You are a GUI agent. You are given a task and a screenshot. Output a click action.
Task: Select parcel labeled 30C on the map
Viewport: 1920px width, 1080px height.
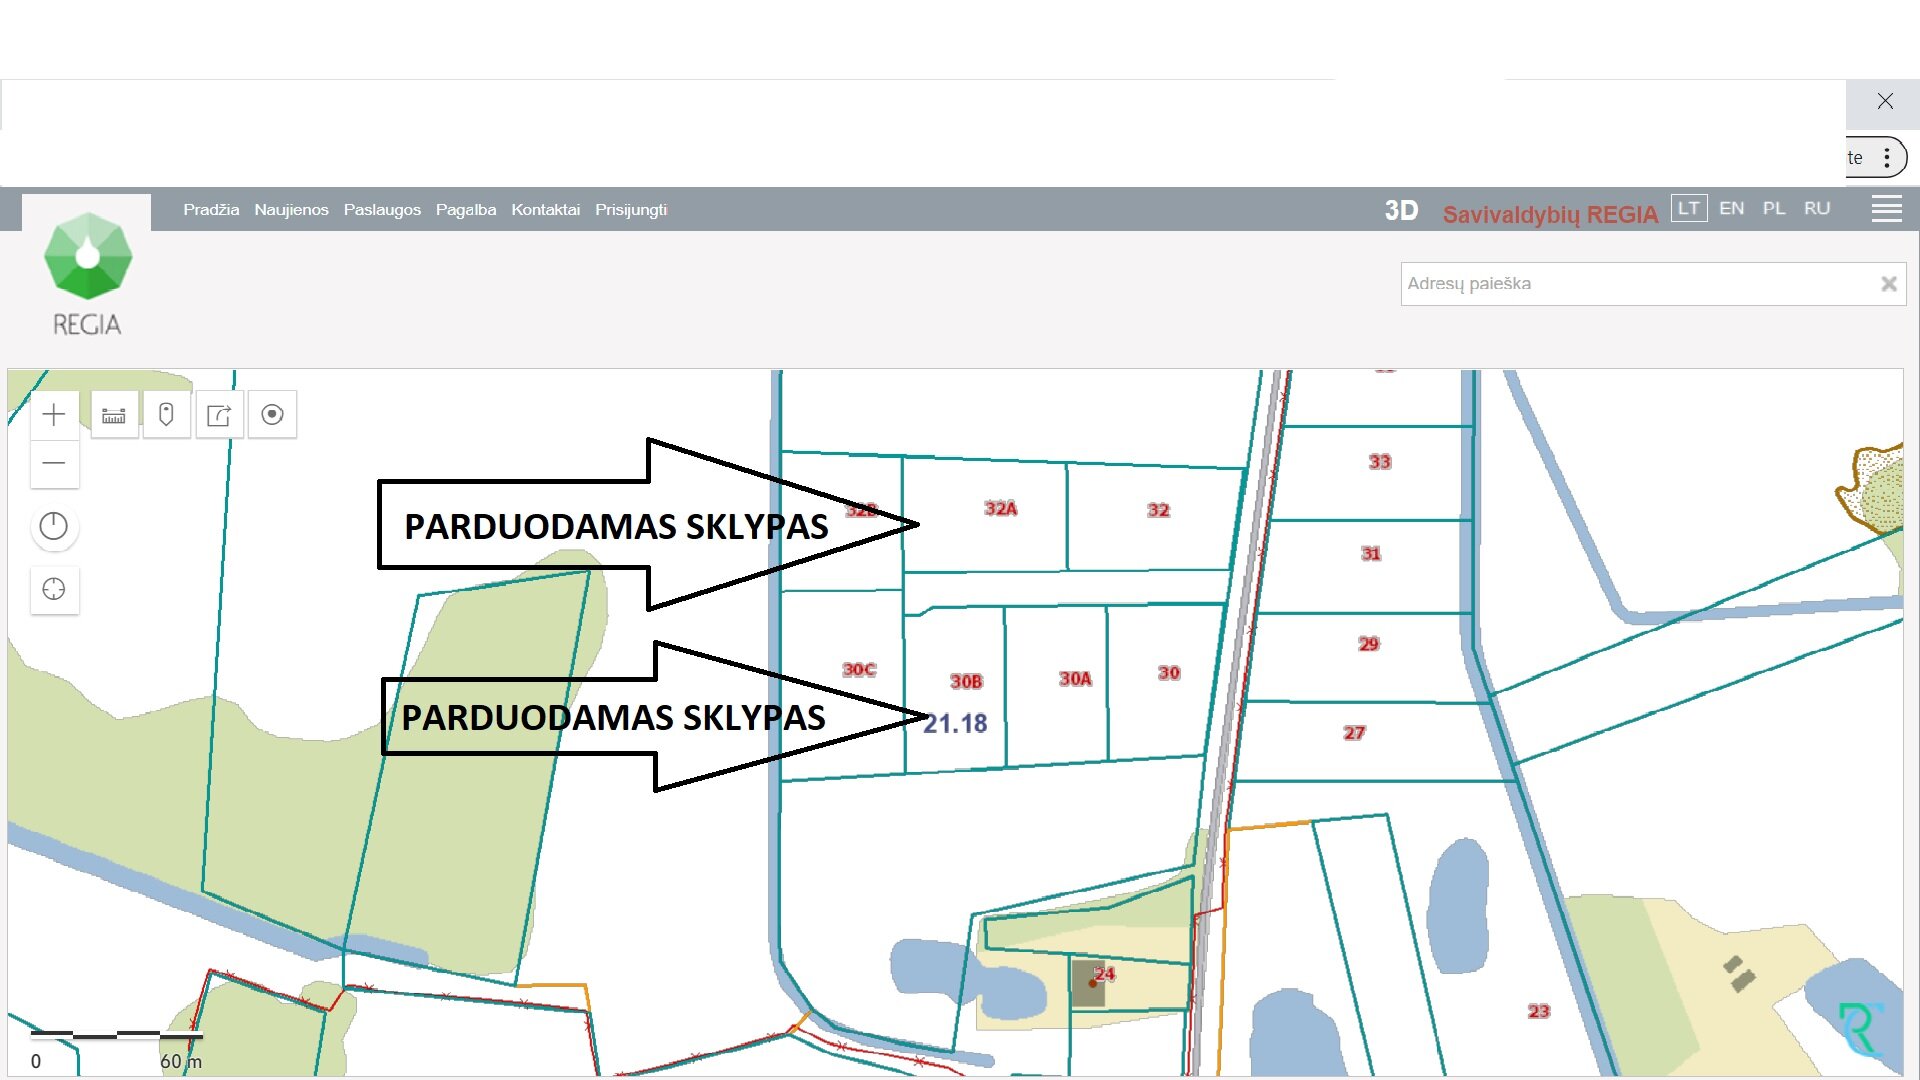[x=859, y=669]
